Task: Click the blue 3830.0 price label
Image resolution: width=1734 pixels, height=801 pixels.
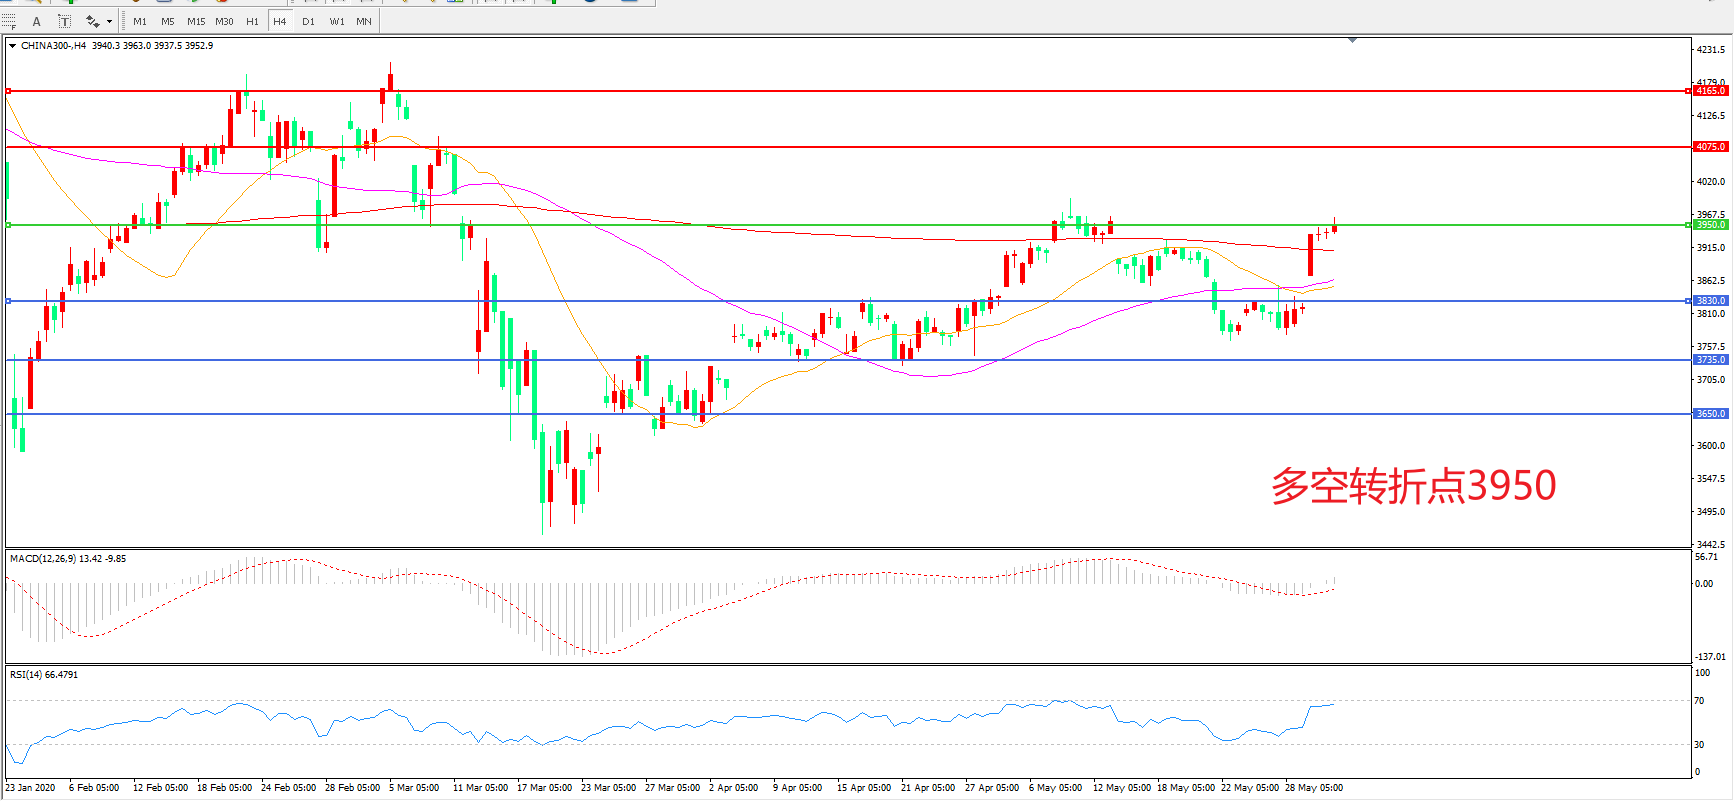Action: coord(1710,301)
